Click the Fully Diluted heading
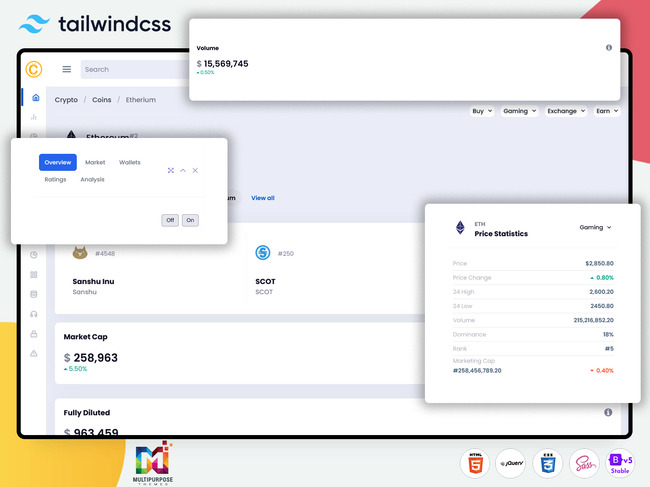This screenshot has width=650, height=487. (x=87, y=413)
